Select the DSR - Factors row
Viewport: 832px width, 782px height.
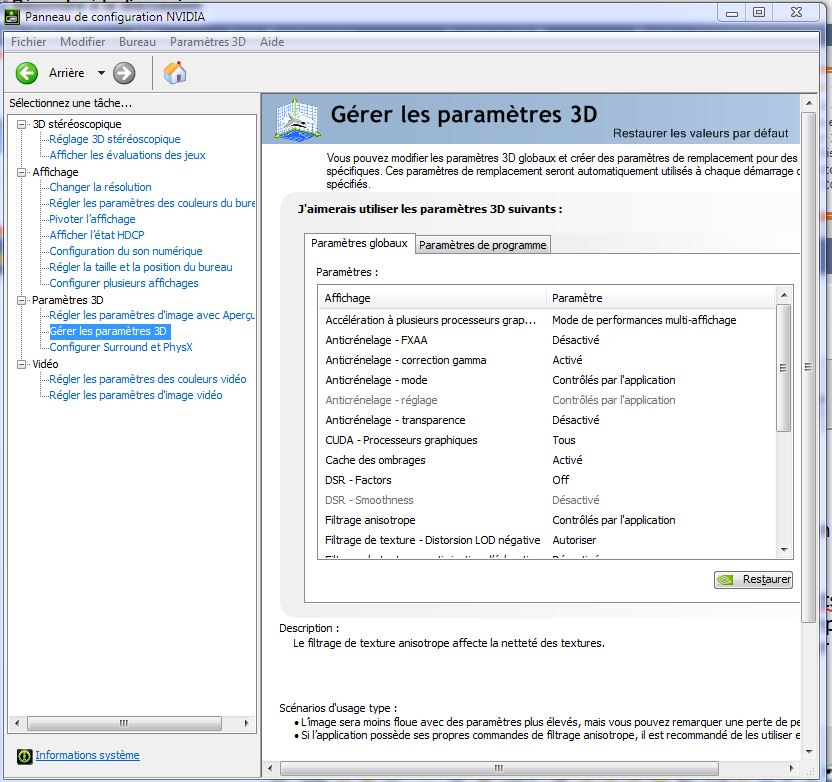coord(547,480)
